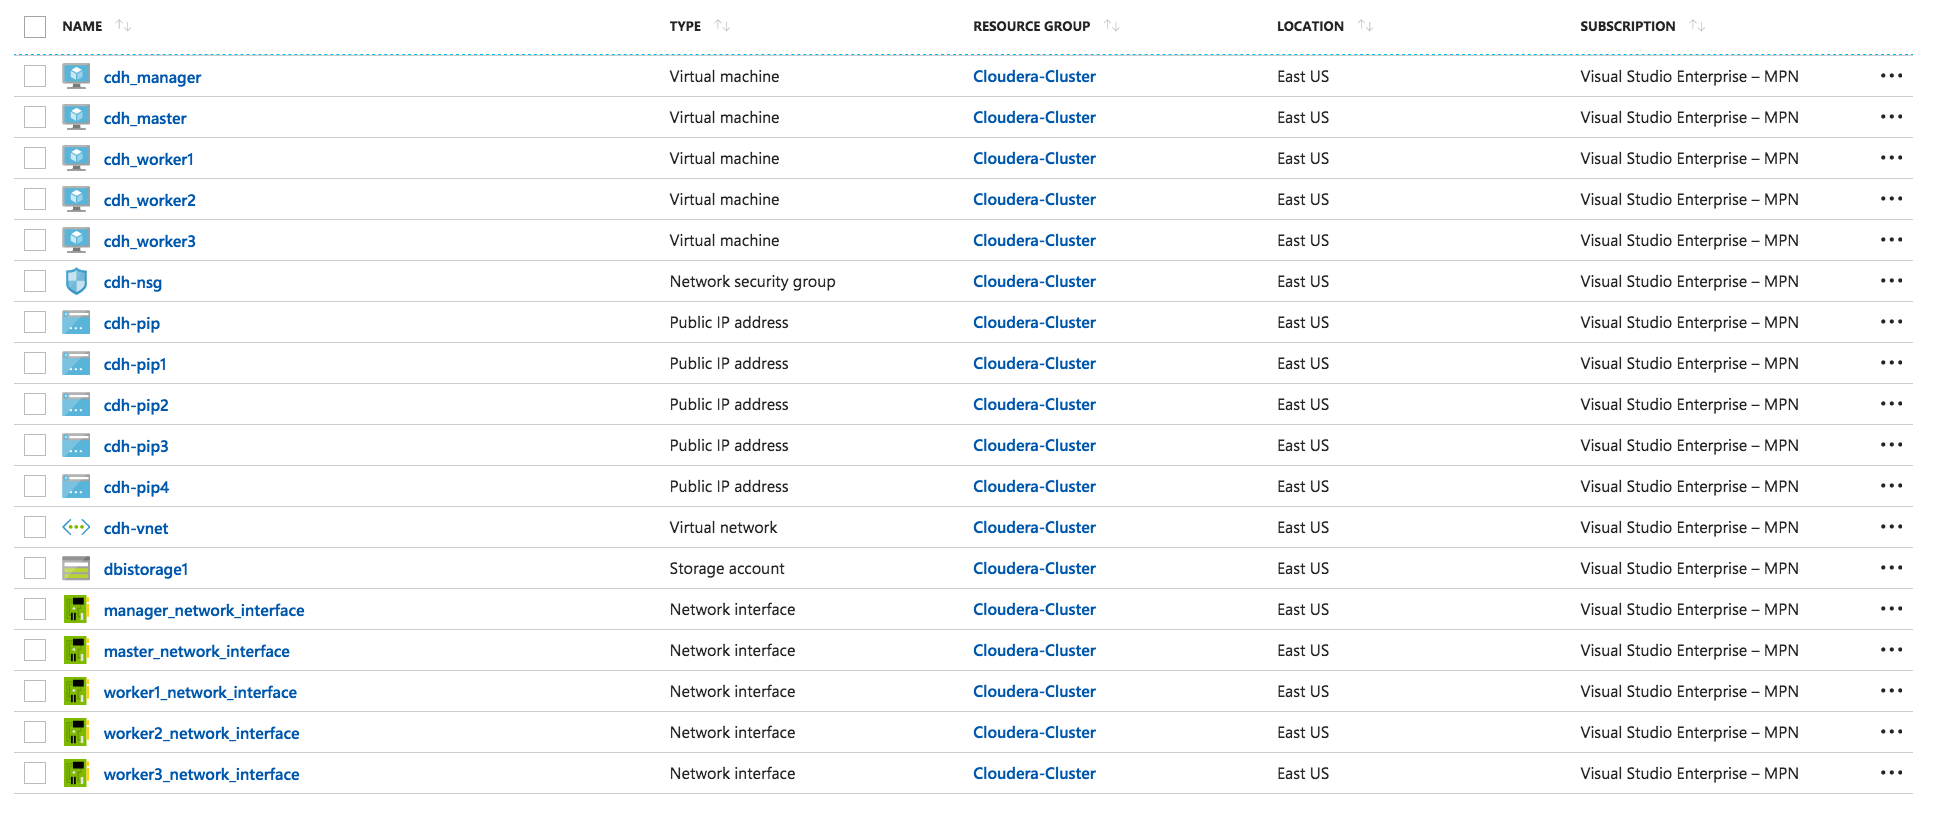Sort the list by the Name column
1940x820 pixels.
coord(123,26)
